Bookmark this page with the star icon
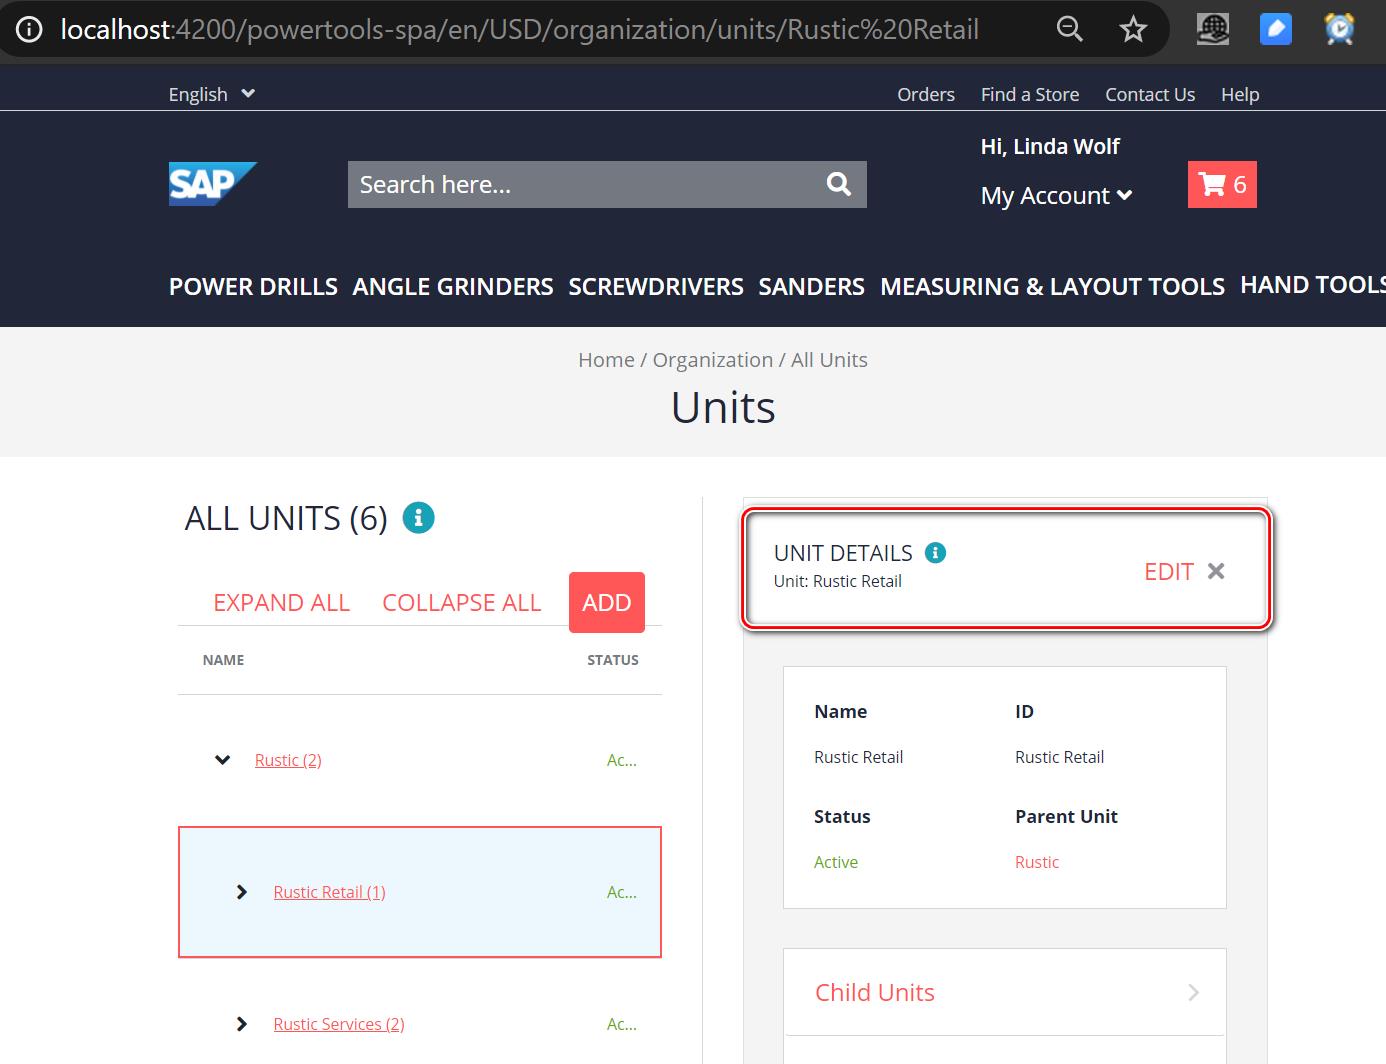This screenshot has height=1064, width=1386. 1133,29
